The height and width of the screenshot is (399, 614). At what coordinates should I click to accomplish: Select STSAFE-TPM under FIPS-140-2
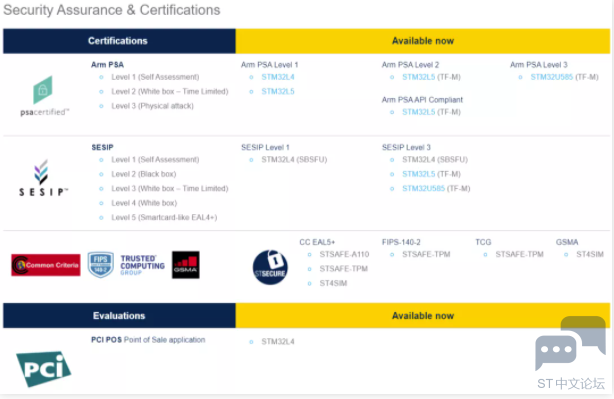pyautogui.click(x=426, y=255)
